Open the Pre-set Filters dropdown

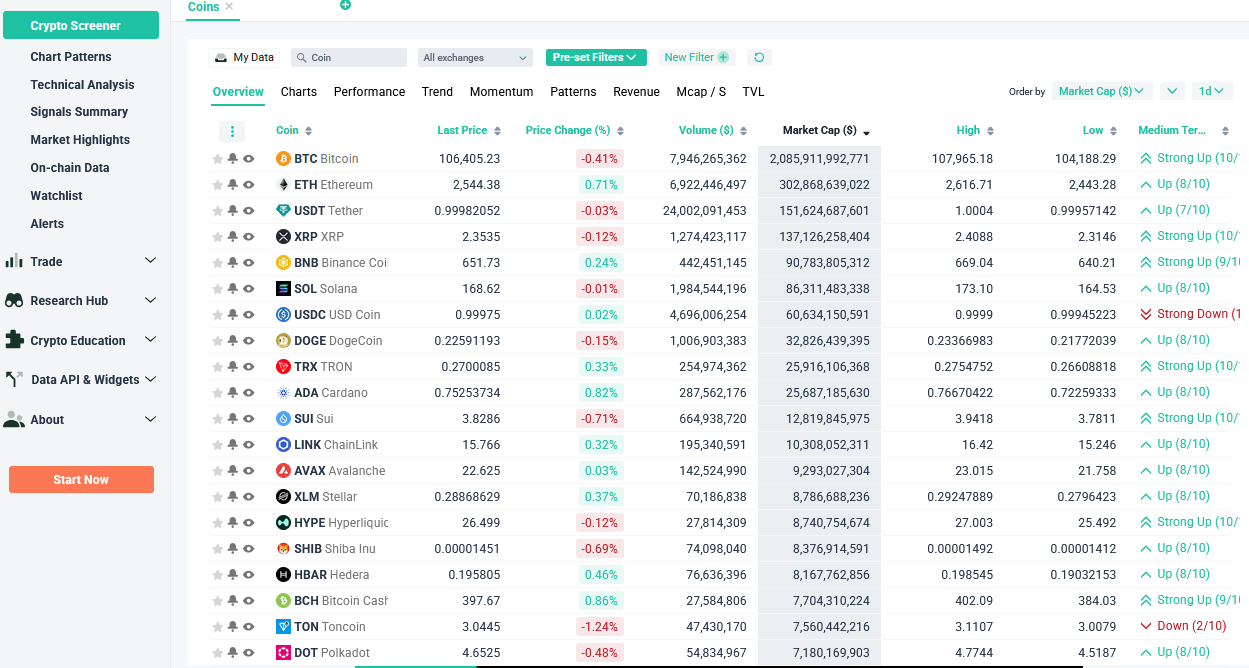coord(596,58)
